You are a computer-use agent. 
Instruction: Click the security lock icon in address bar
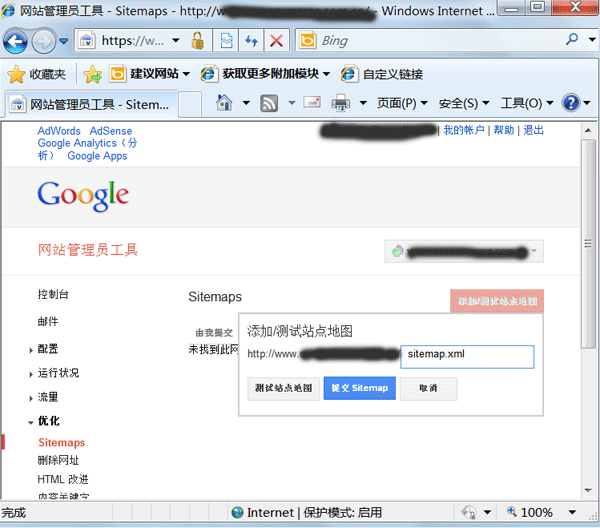(x=198, y=42)
